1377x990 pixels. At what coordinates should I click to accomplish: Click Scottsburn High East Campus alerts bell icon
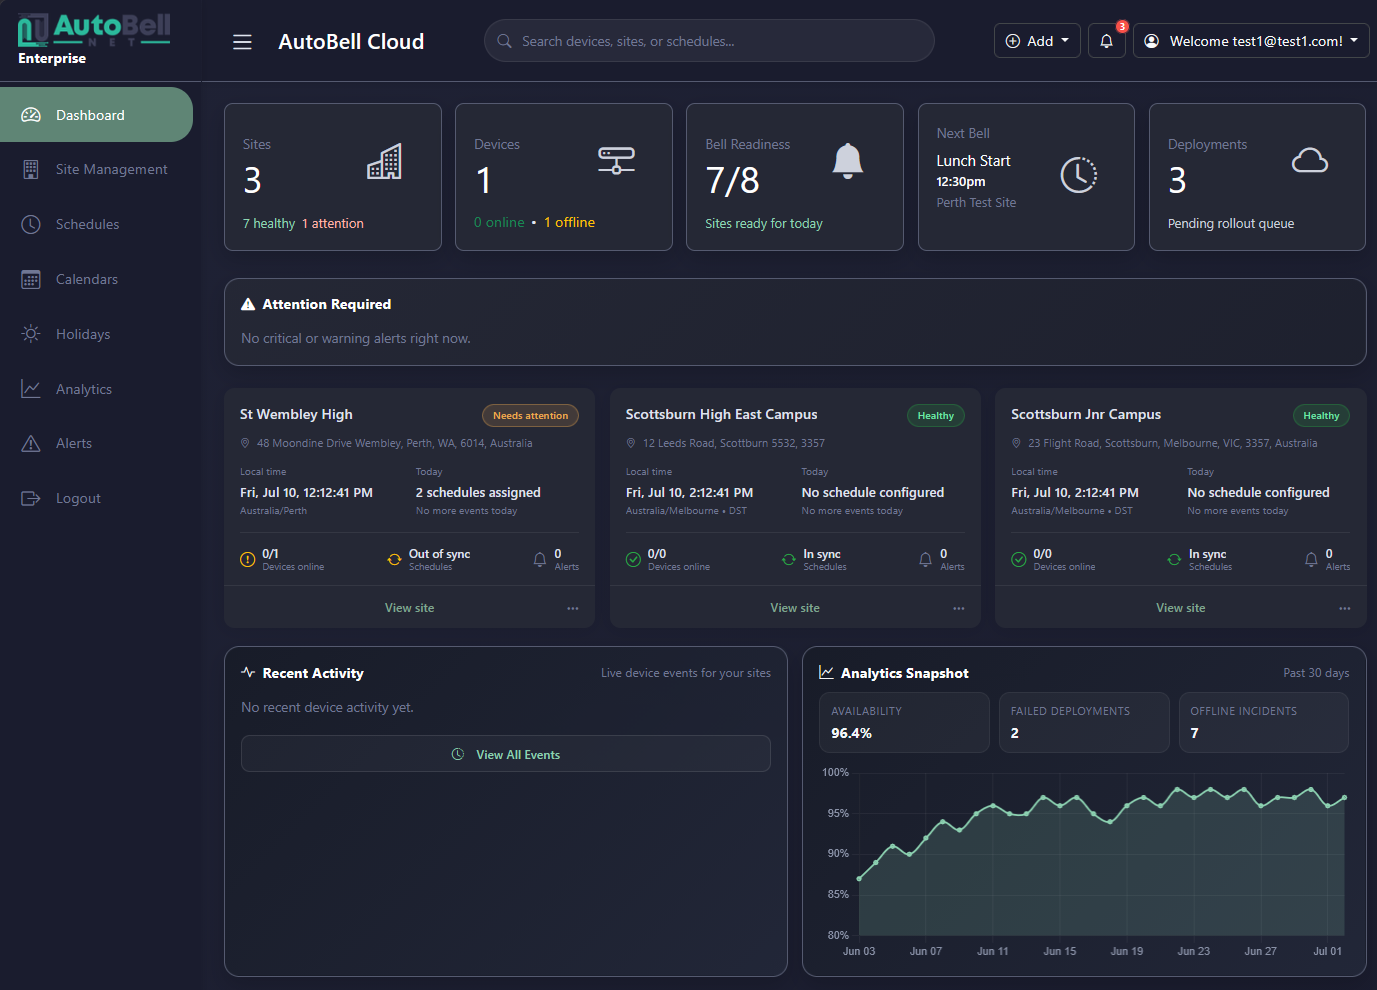[x=925, y=560]
